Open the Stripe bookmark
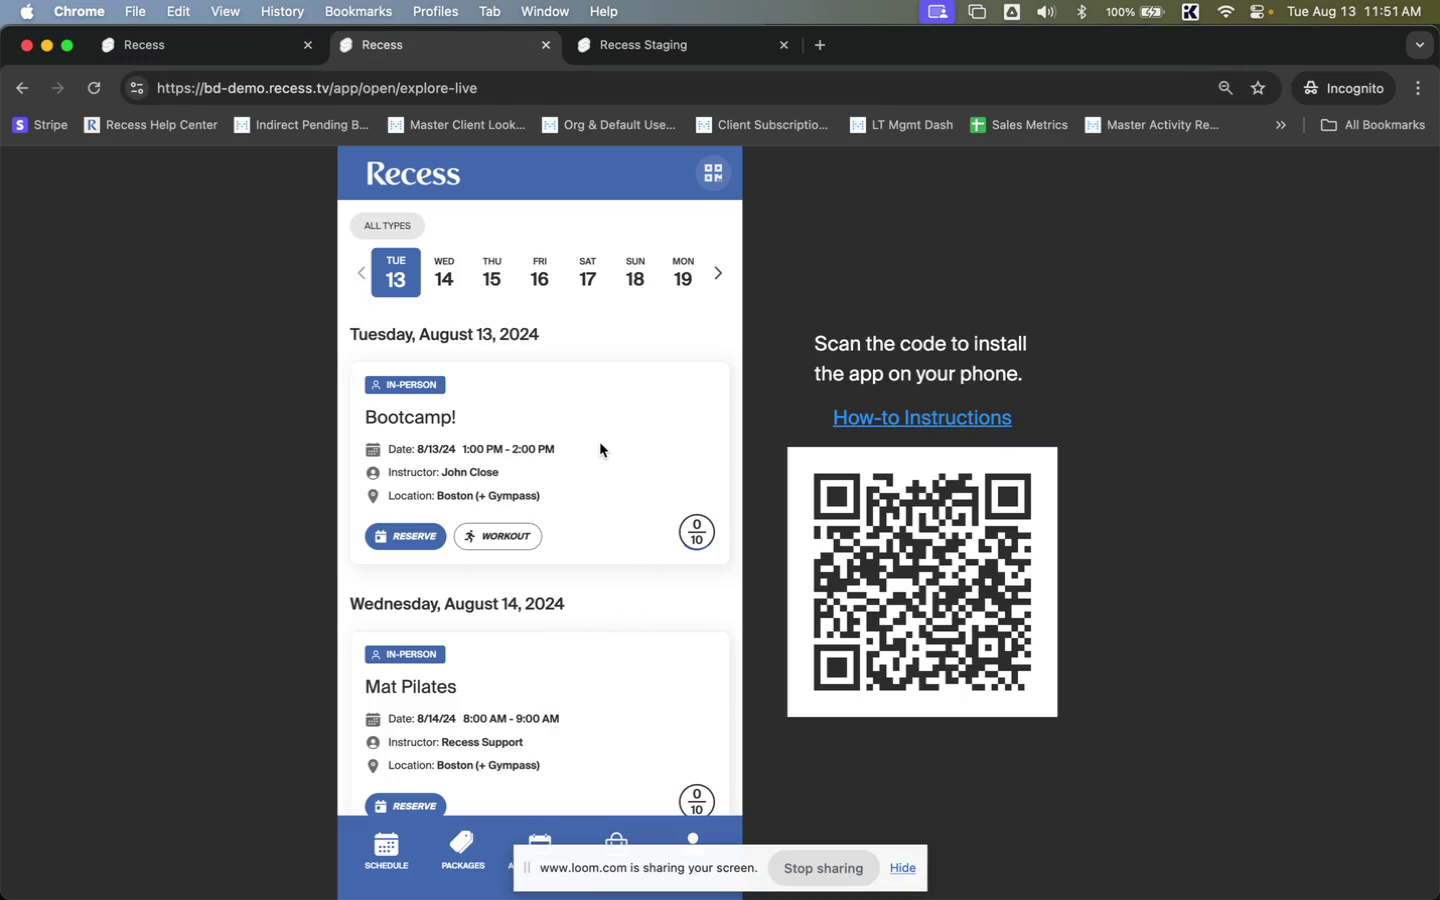The height and width of the screenshot is (900, 1440). (40, 125)
